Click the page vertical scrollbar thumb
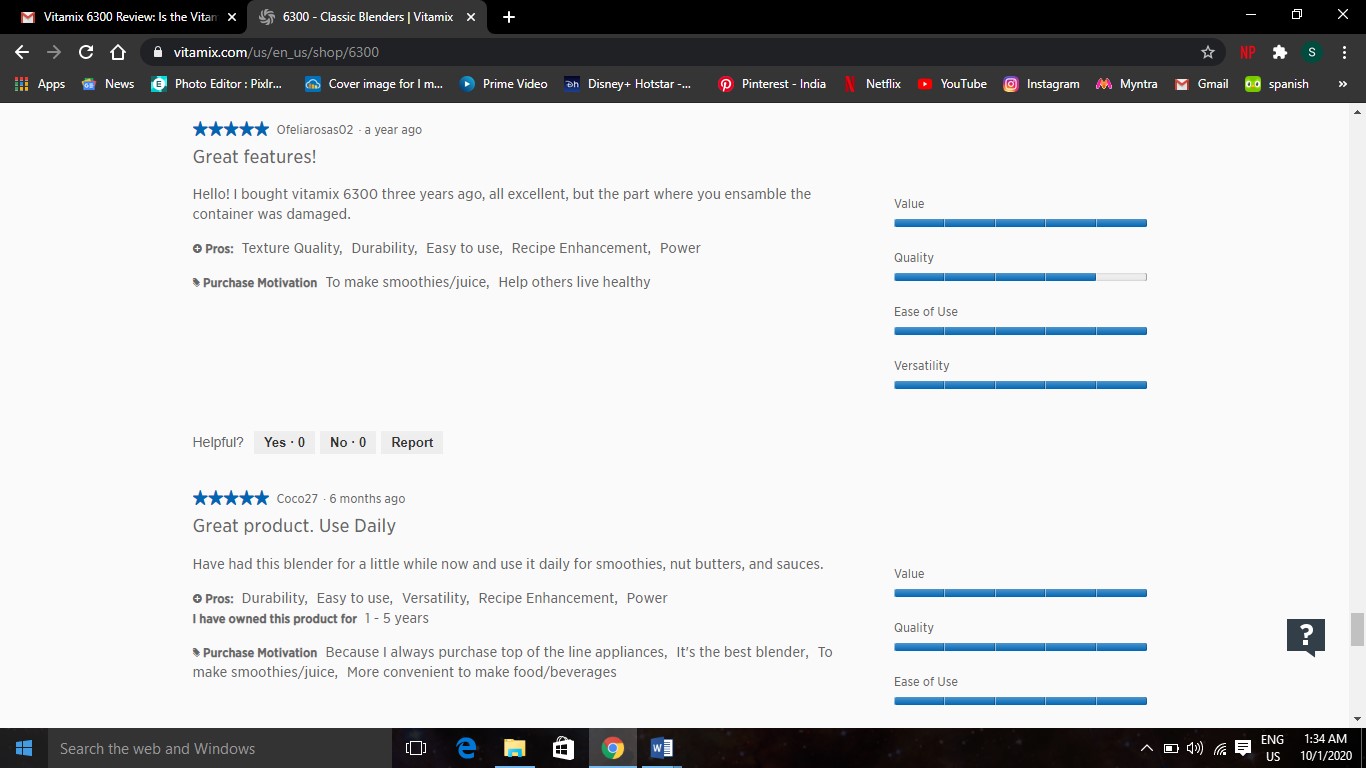The height and width of the screenshot is (768, 1366). pyautogui.click(x=1357, y=630)
